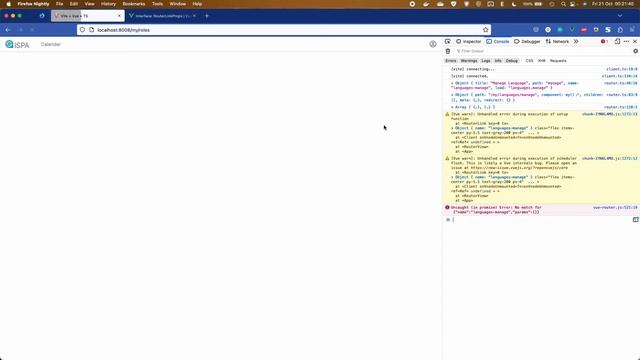The image size is (640, 360).
Task: Expand the logged Array entry
Action: [452, 107]
